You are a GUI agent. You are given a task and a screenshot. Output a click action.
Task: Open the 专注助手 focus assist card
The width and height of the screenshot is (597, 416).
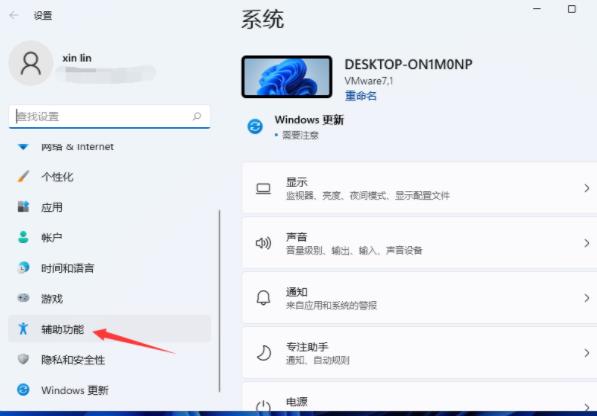tap(420, 353)
